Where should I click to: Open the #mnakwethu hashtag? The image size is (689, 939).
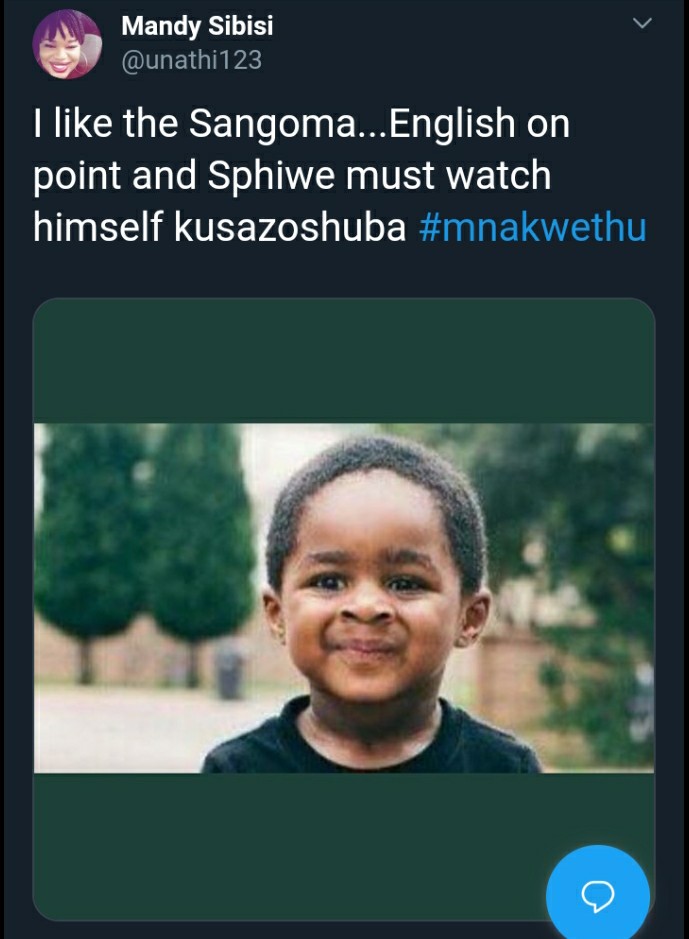point(533,228)
